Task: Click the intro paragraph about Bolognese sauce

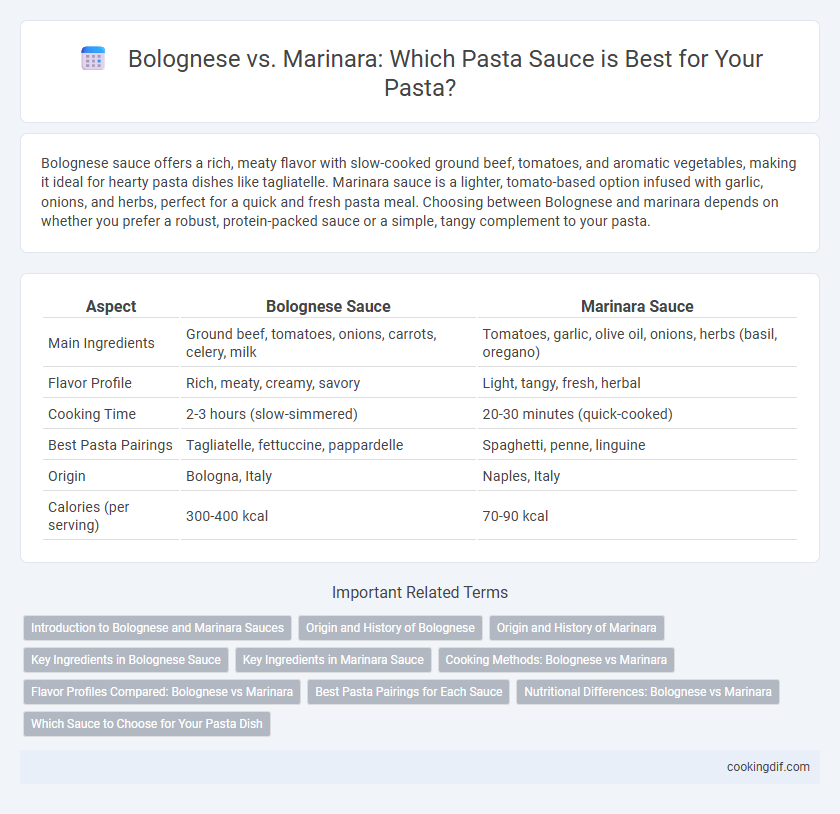Action: (x=418, y=192)
